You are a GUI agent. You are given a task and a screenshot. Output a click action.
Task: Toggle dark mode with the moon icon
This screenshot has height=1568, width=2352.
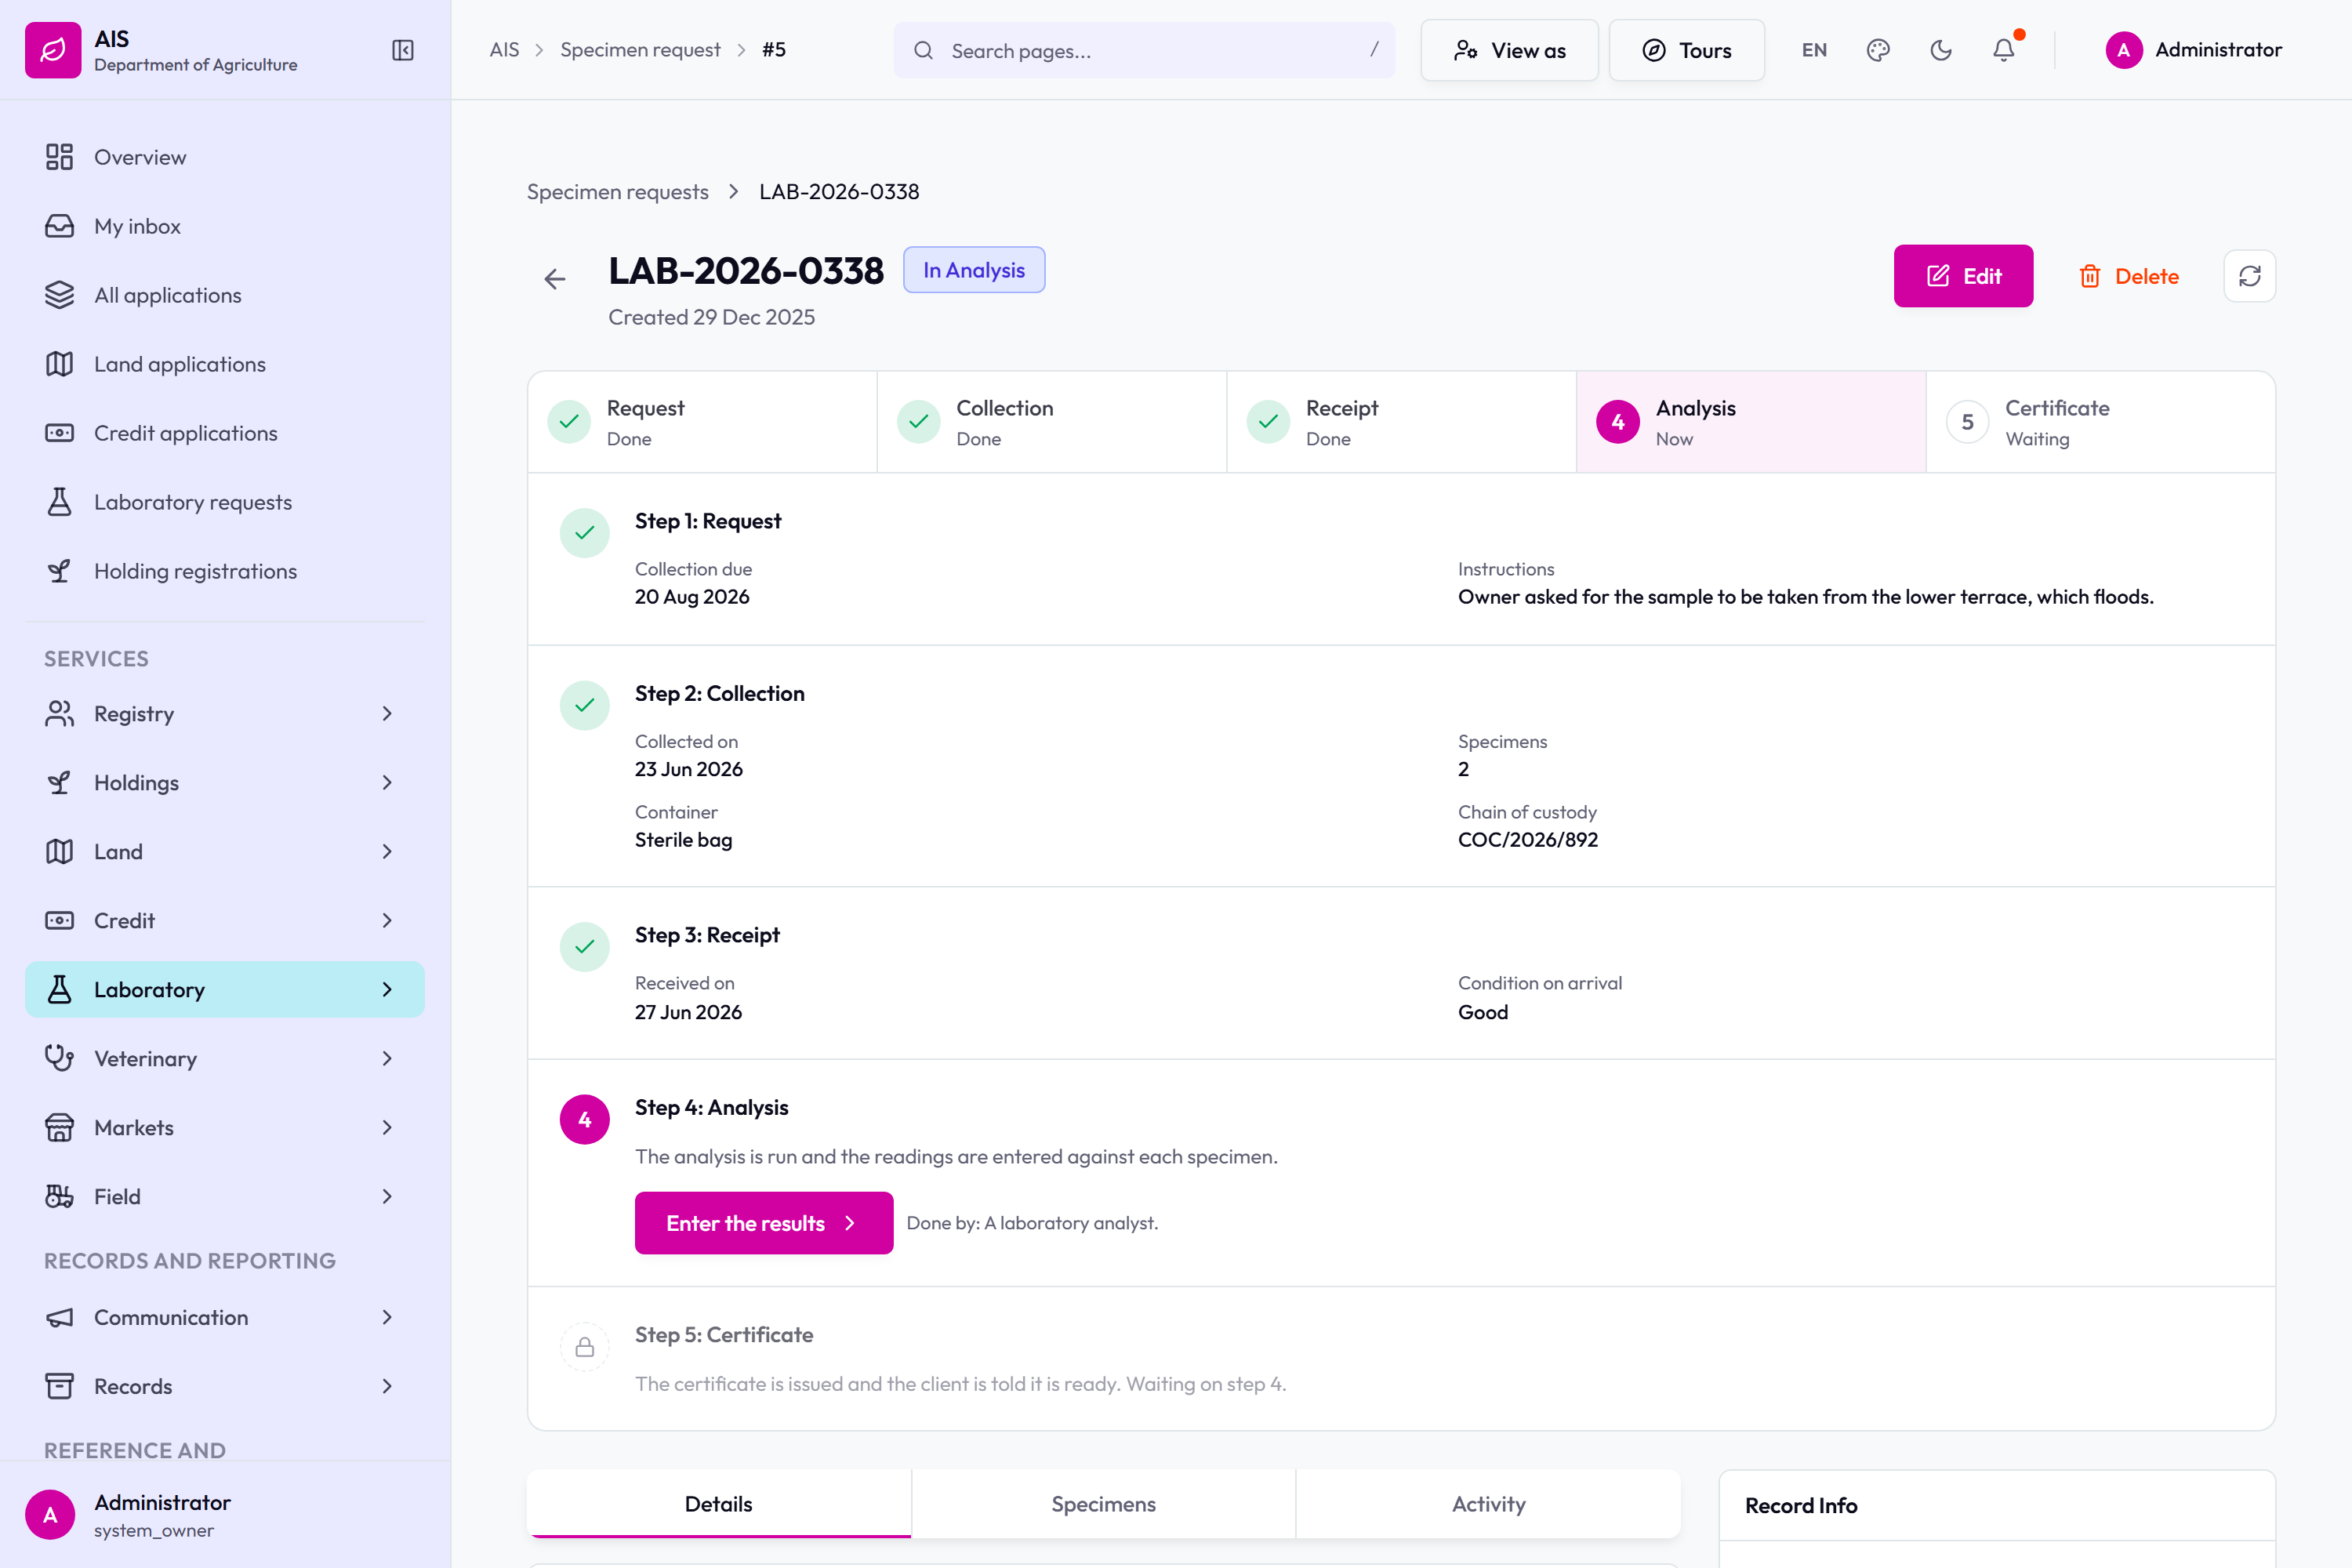[1941, 50]
